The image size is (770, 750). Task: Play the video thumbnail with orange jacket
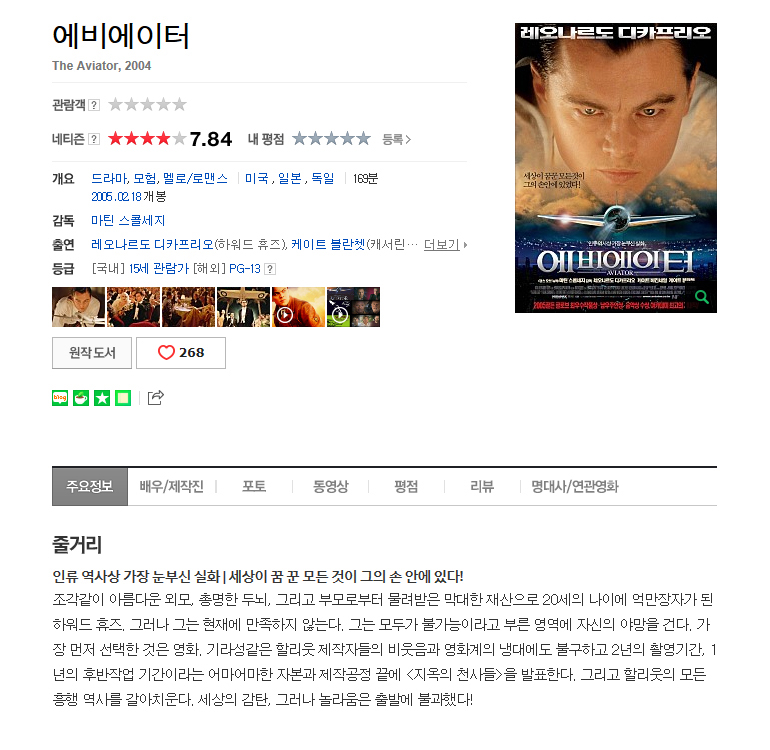[298, 307]
